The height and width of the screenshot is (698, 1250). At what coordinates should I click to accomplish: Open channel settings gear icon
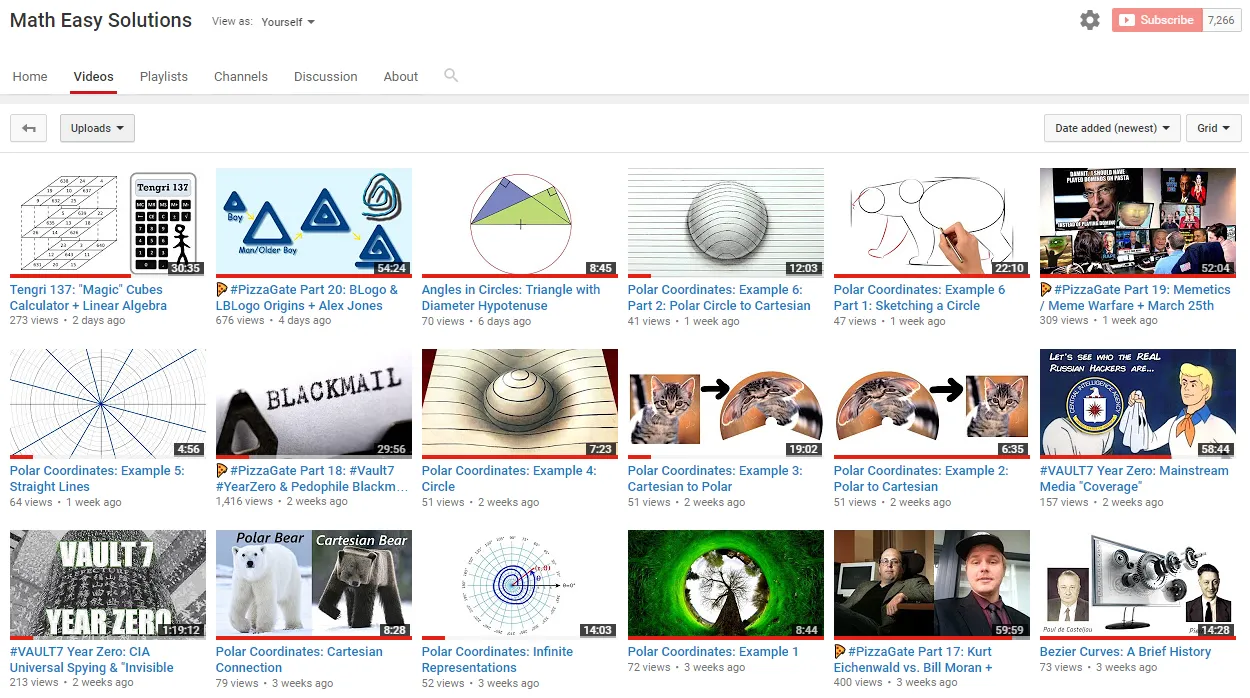pos(1090,20)
